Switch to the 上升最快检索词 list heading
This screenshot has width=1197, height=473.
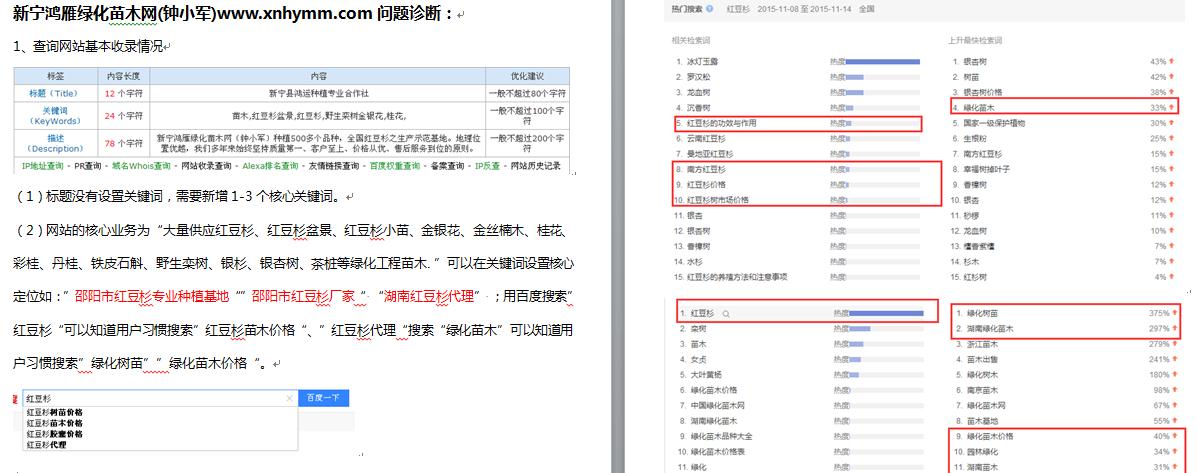975,40
